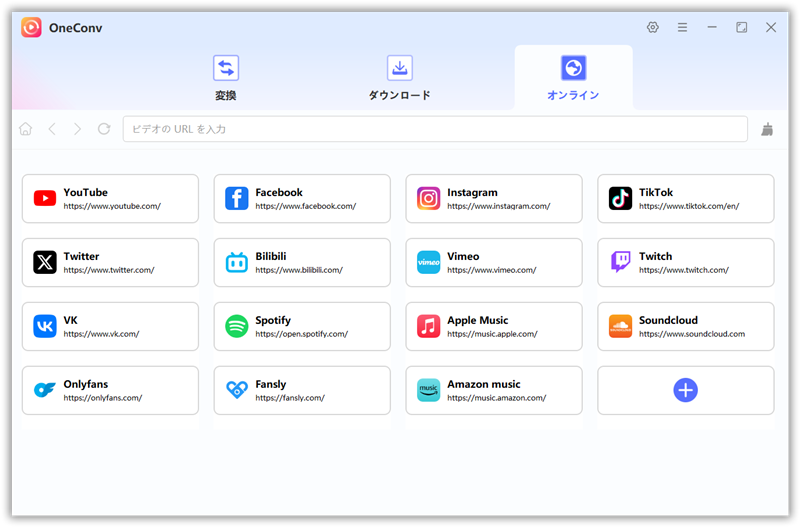Open the Bilibili site title

click(x=271, y=256)
